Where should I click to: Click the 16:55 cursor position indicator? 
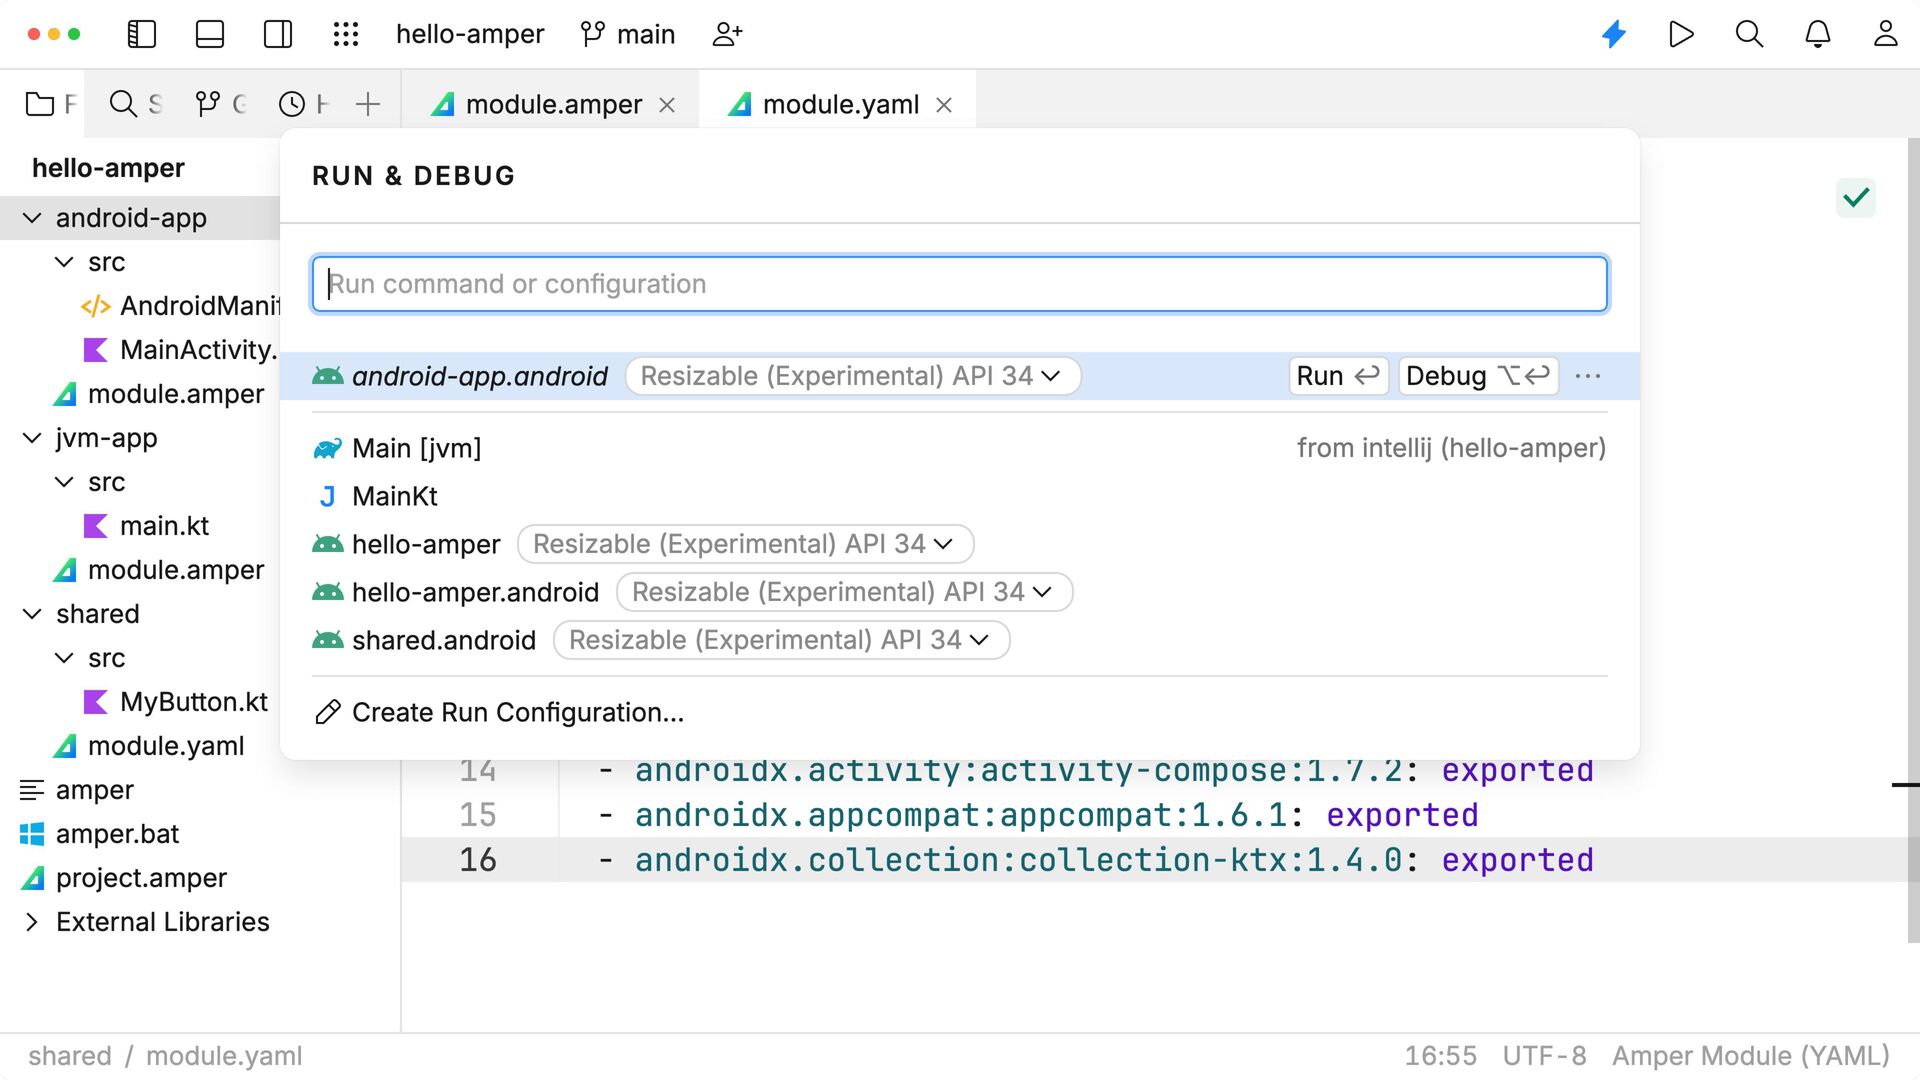[1440, 1056]
